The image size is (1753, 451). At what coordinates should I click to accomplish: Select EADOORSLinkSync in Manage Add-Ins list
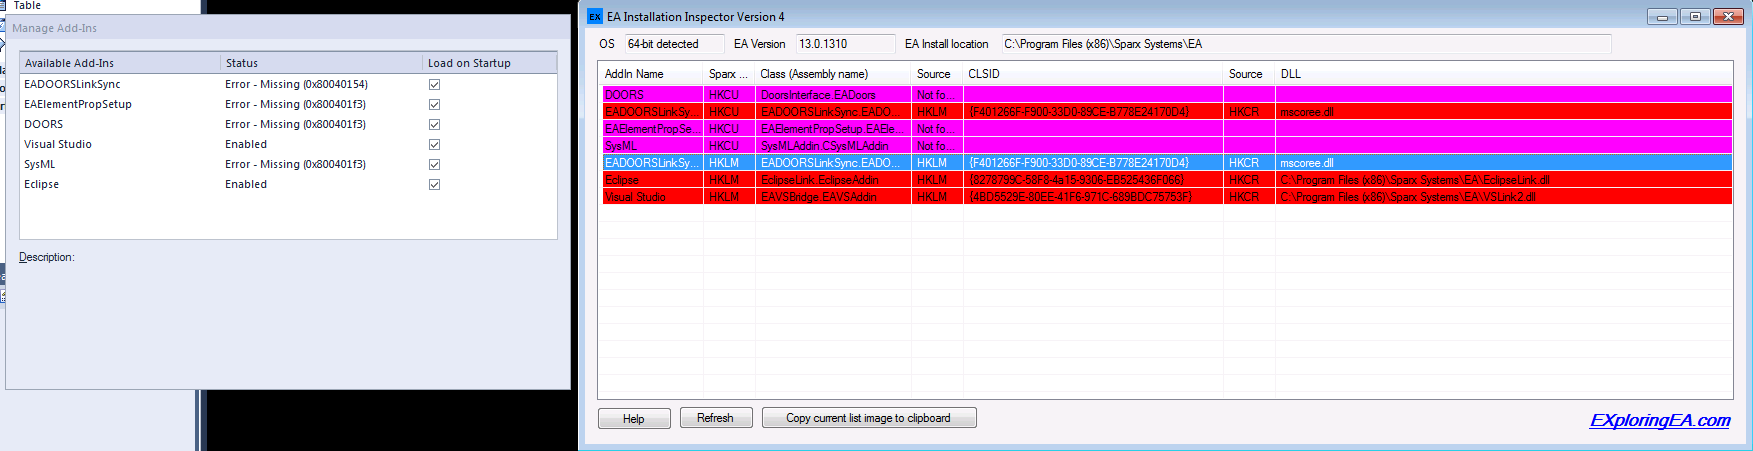72,84
